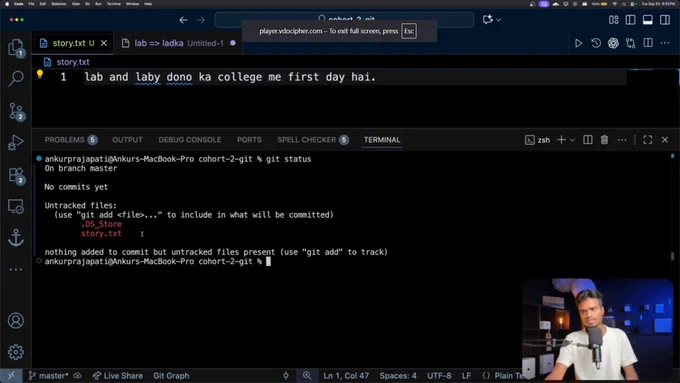This screenshot has width=680, height=383.
Task: Change encoding via UTF-8
Action: (x=439, y=376)
